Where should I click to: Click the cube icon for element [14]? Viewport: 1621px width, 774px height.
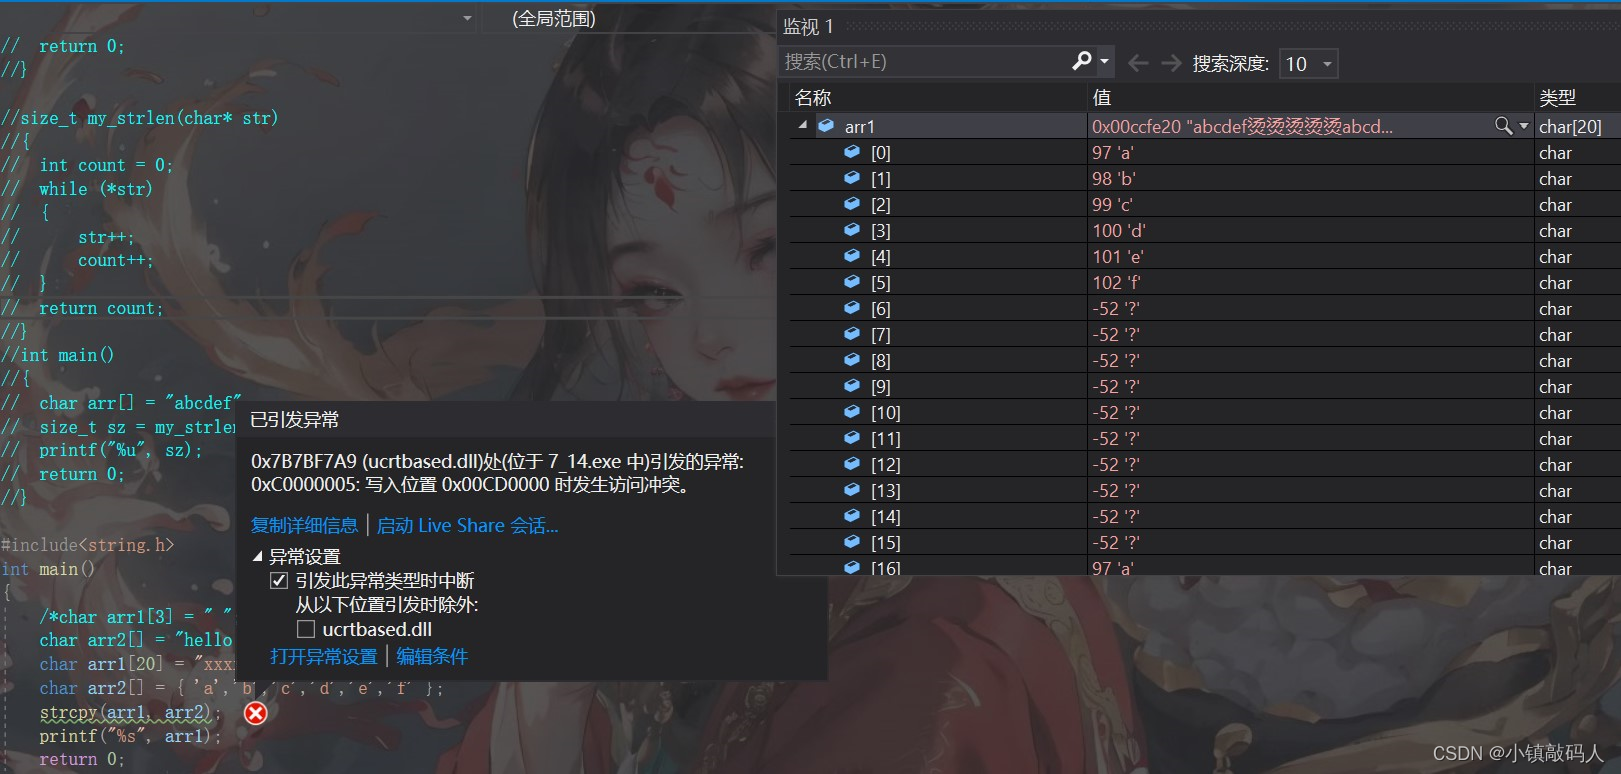852,515
